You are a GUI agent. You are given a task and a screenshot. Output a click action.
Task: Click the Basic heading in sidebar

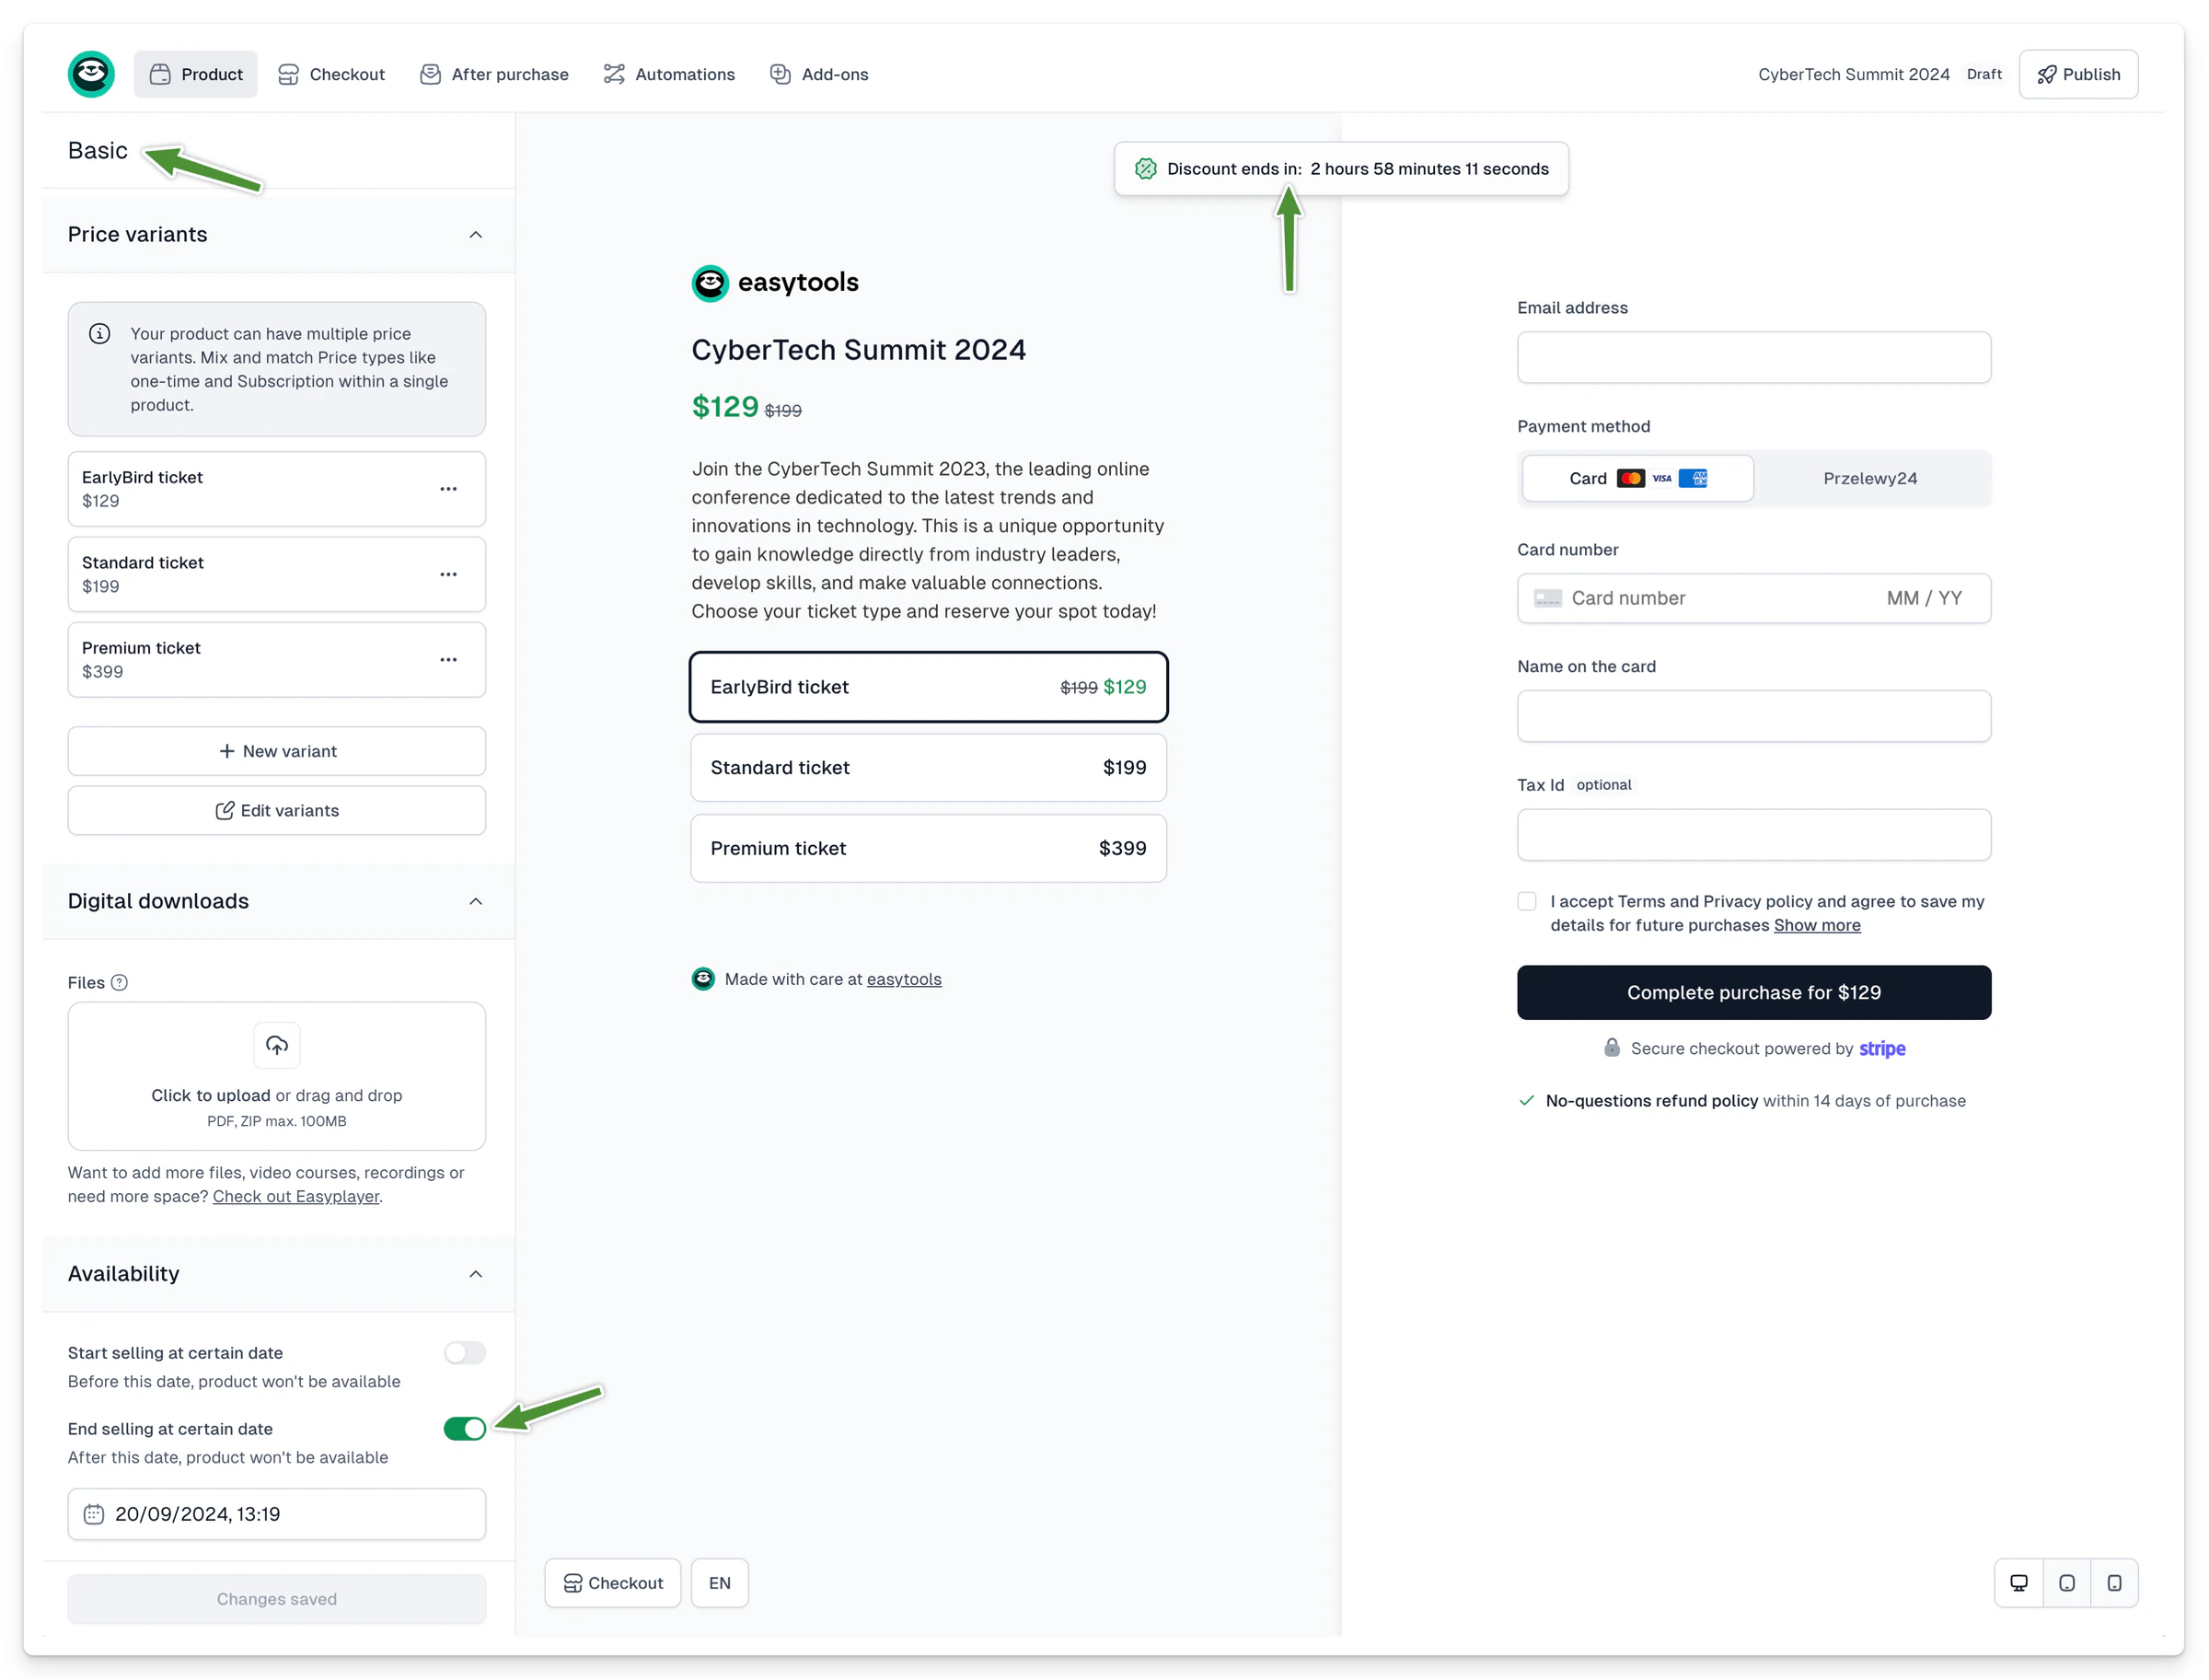click(x=98, y=150)
